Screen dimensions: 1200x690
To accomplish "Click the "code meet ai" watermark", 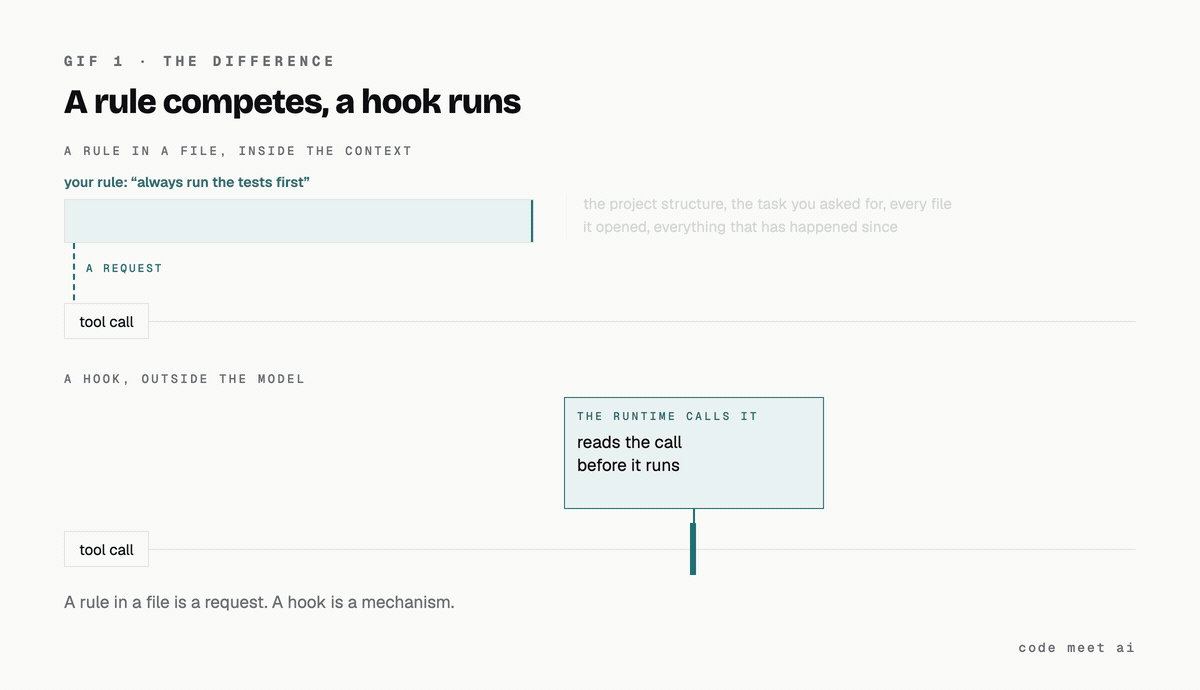I will (x=1077, y=648).
